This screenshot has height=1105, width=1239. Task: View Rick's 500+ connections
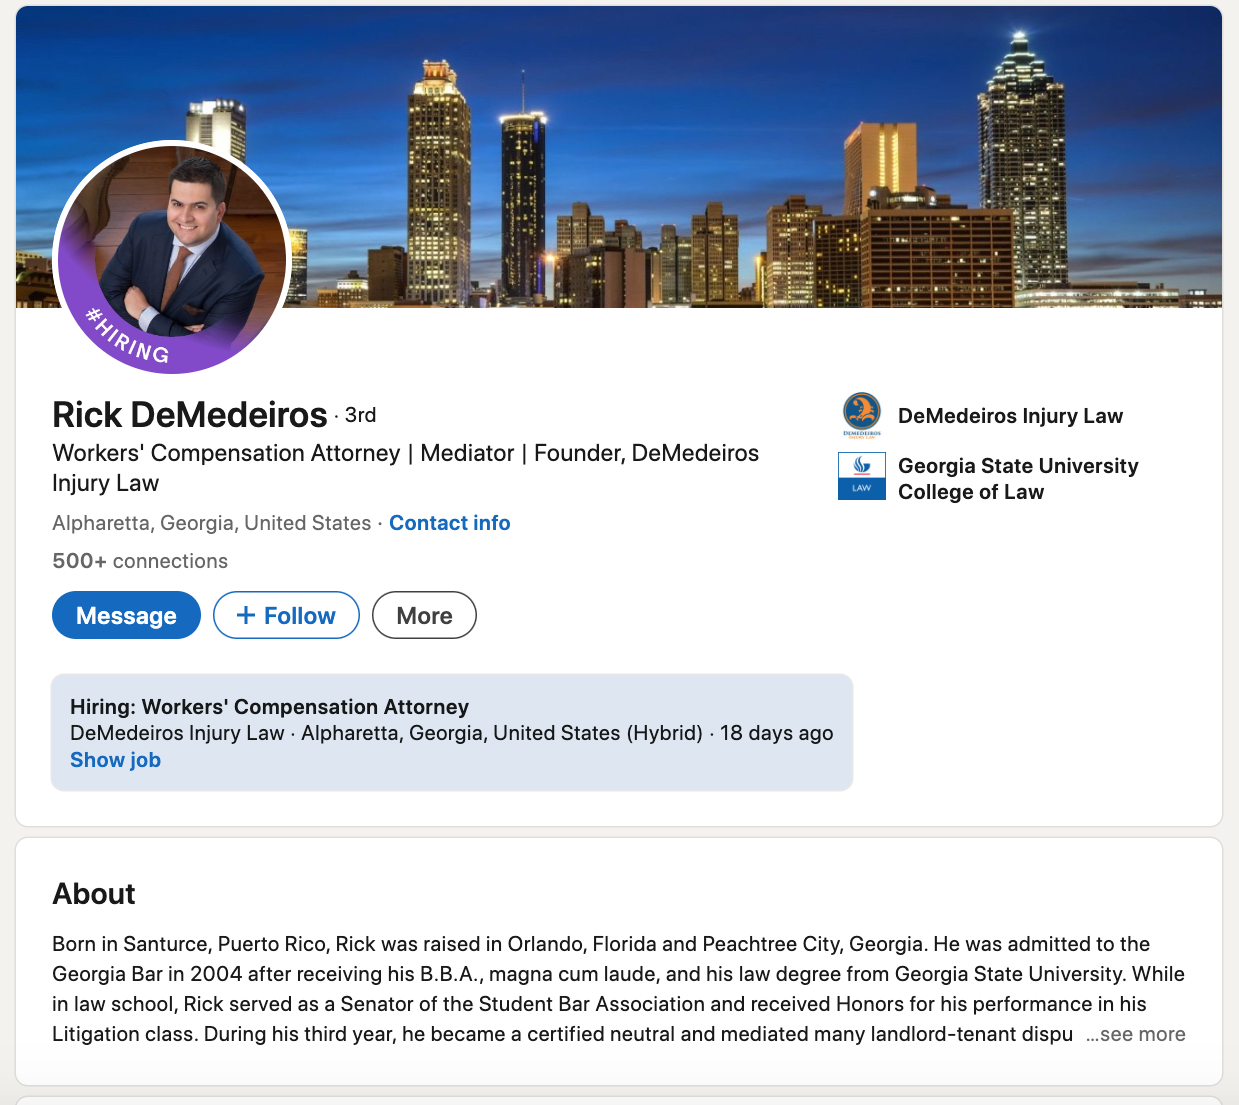pos(140,561)
